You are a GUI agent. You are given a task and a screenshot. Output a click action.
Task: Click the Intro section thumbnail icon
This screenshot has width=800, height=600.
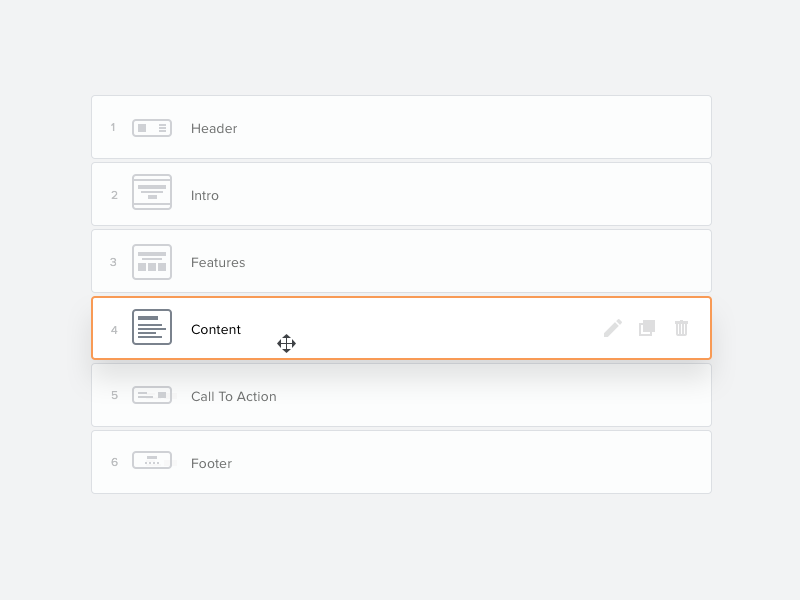click(x=152, y=194)
